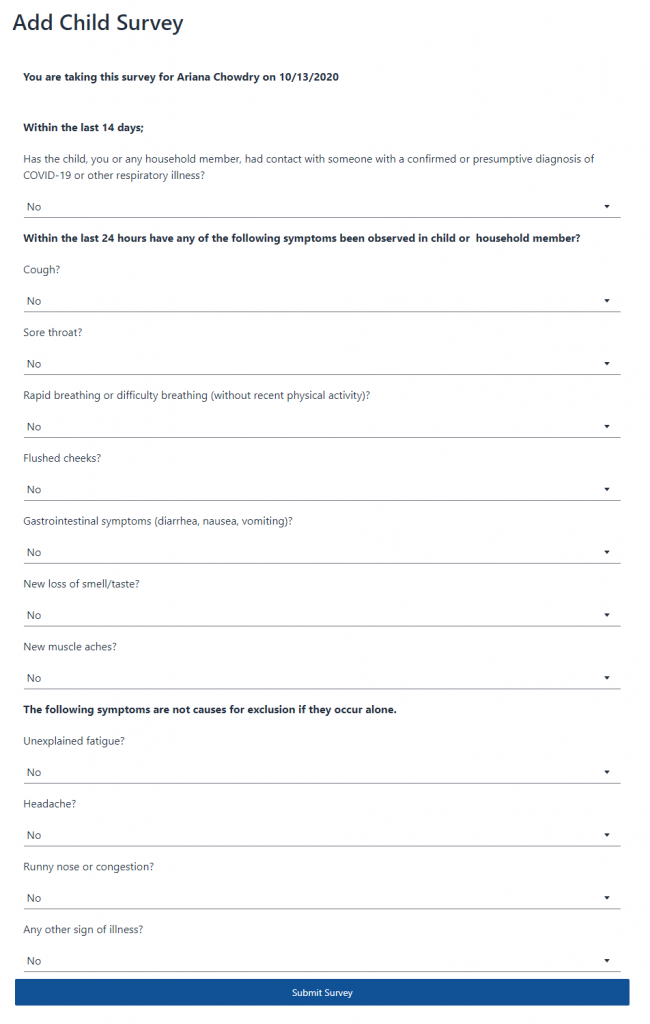650x1024 pixels.
Task: Open the New muscle aches dropdown
Action: pos(321,678)
